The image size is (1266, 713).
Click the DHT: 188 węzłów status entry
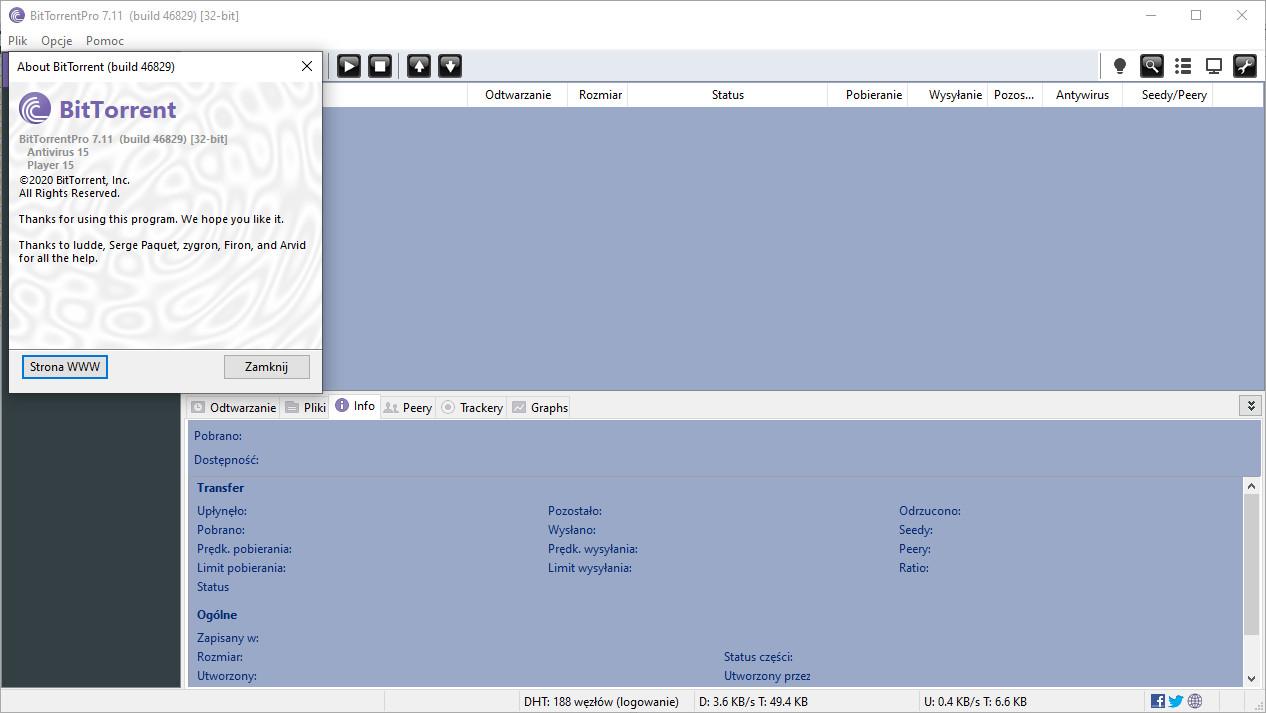coord(601,702)
